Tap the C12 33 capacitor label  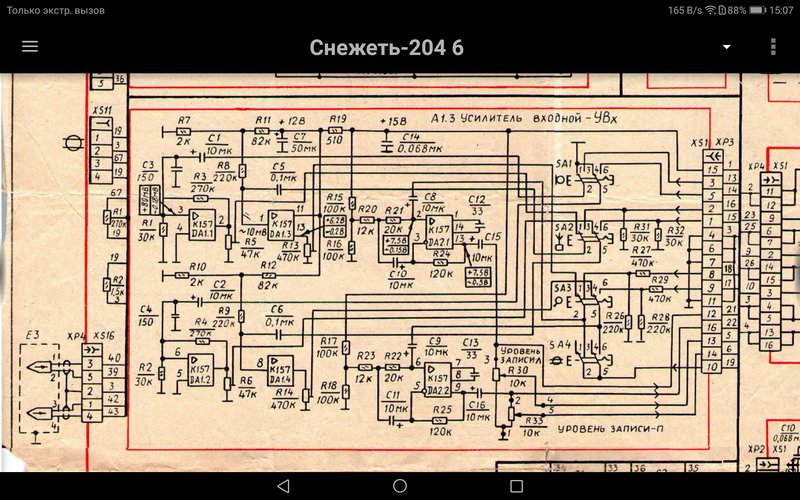coord(477,205)
